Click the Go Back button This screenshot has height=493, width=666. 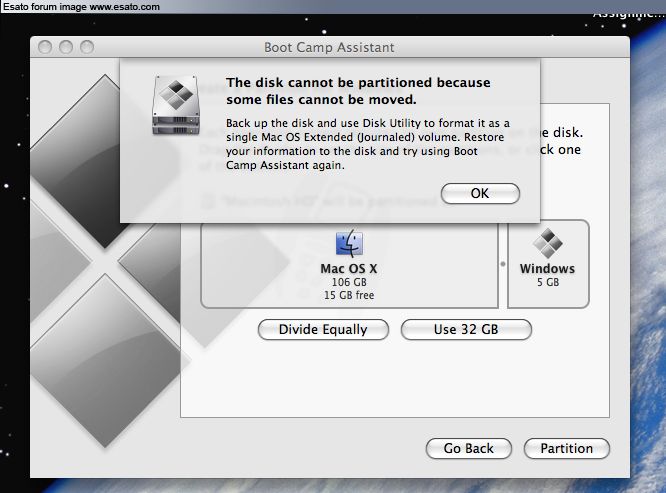tap(468, 449)
